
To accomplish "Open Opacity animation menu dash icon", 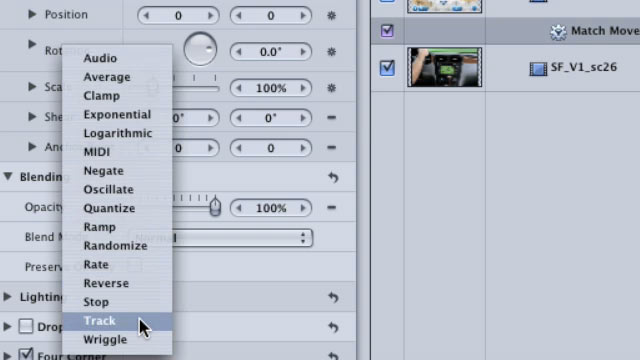I will (331, 208).
